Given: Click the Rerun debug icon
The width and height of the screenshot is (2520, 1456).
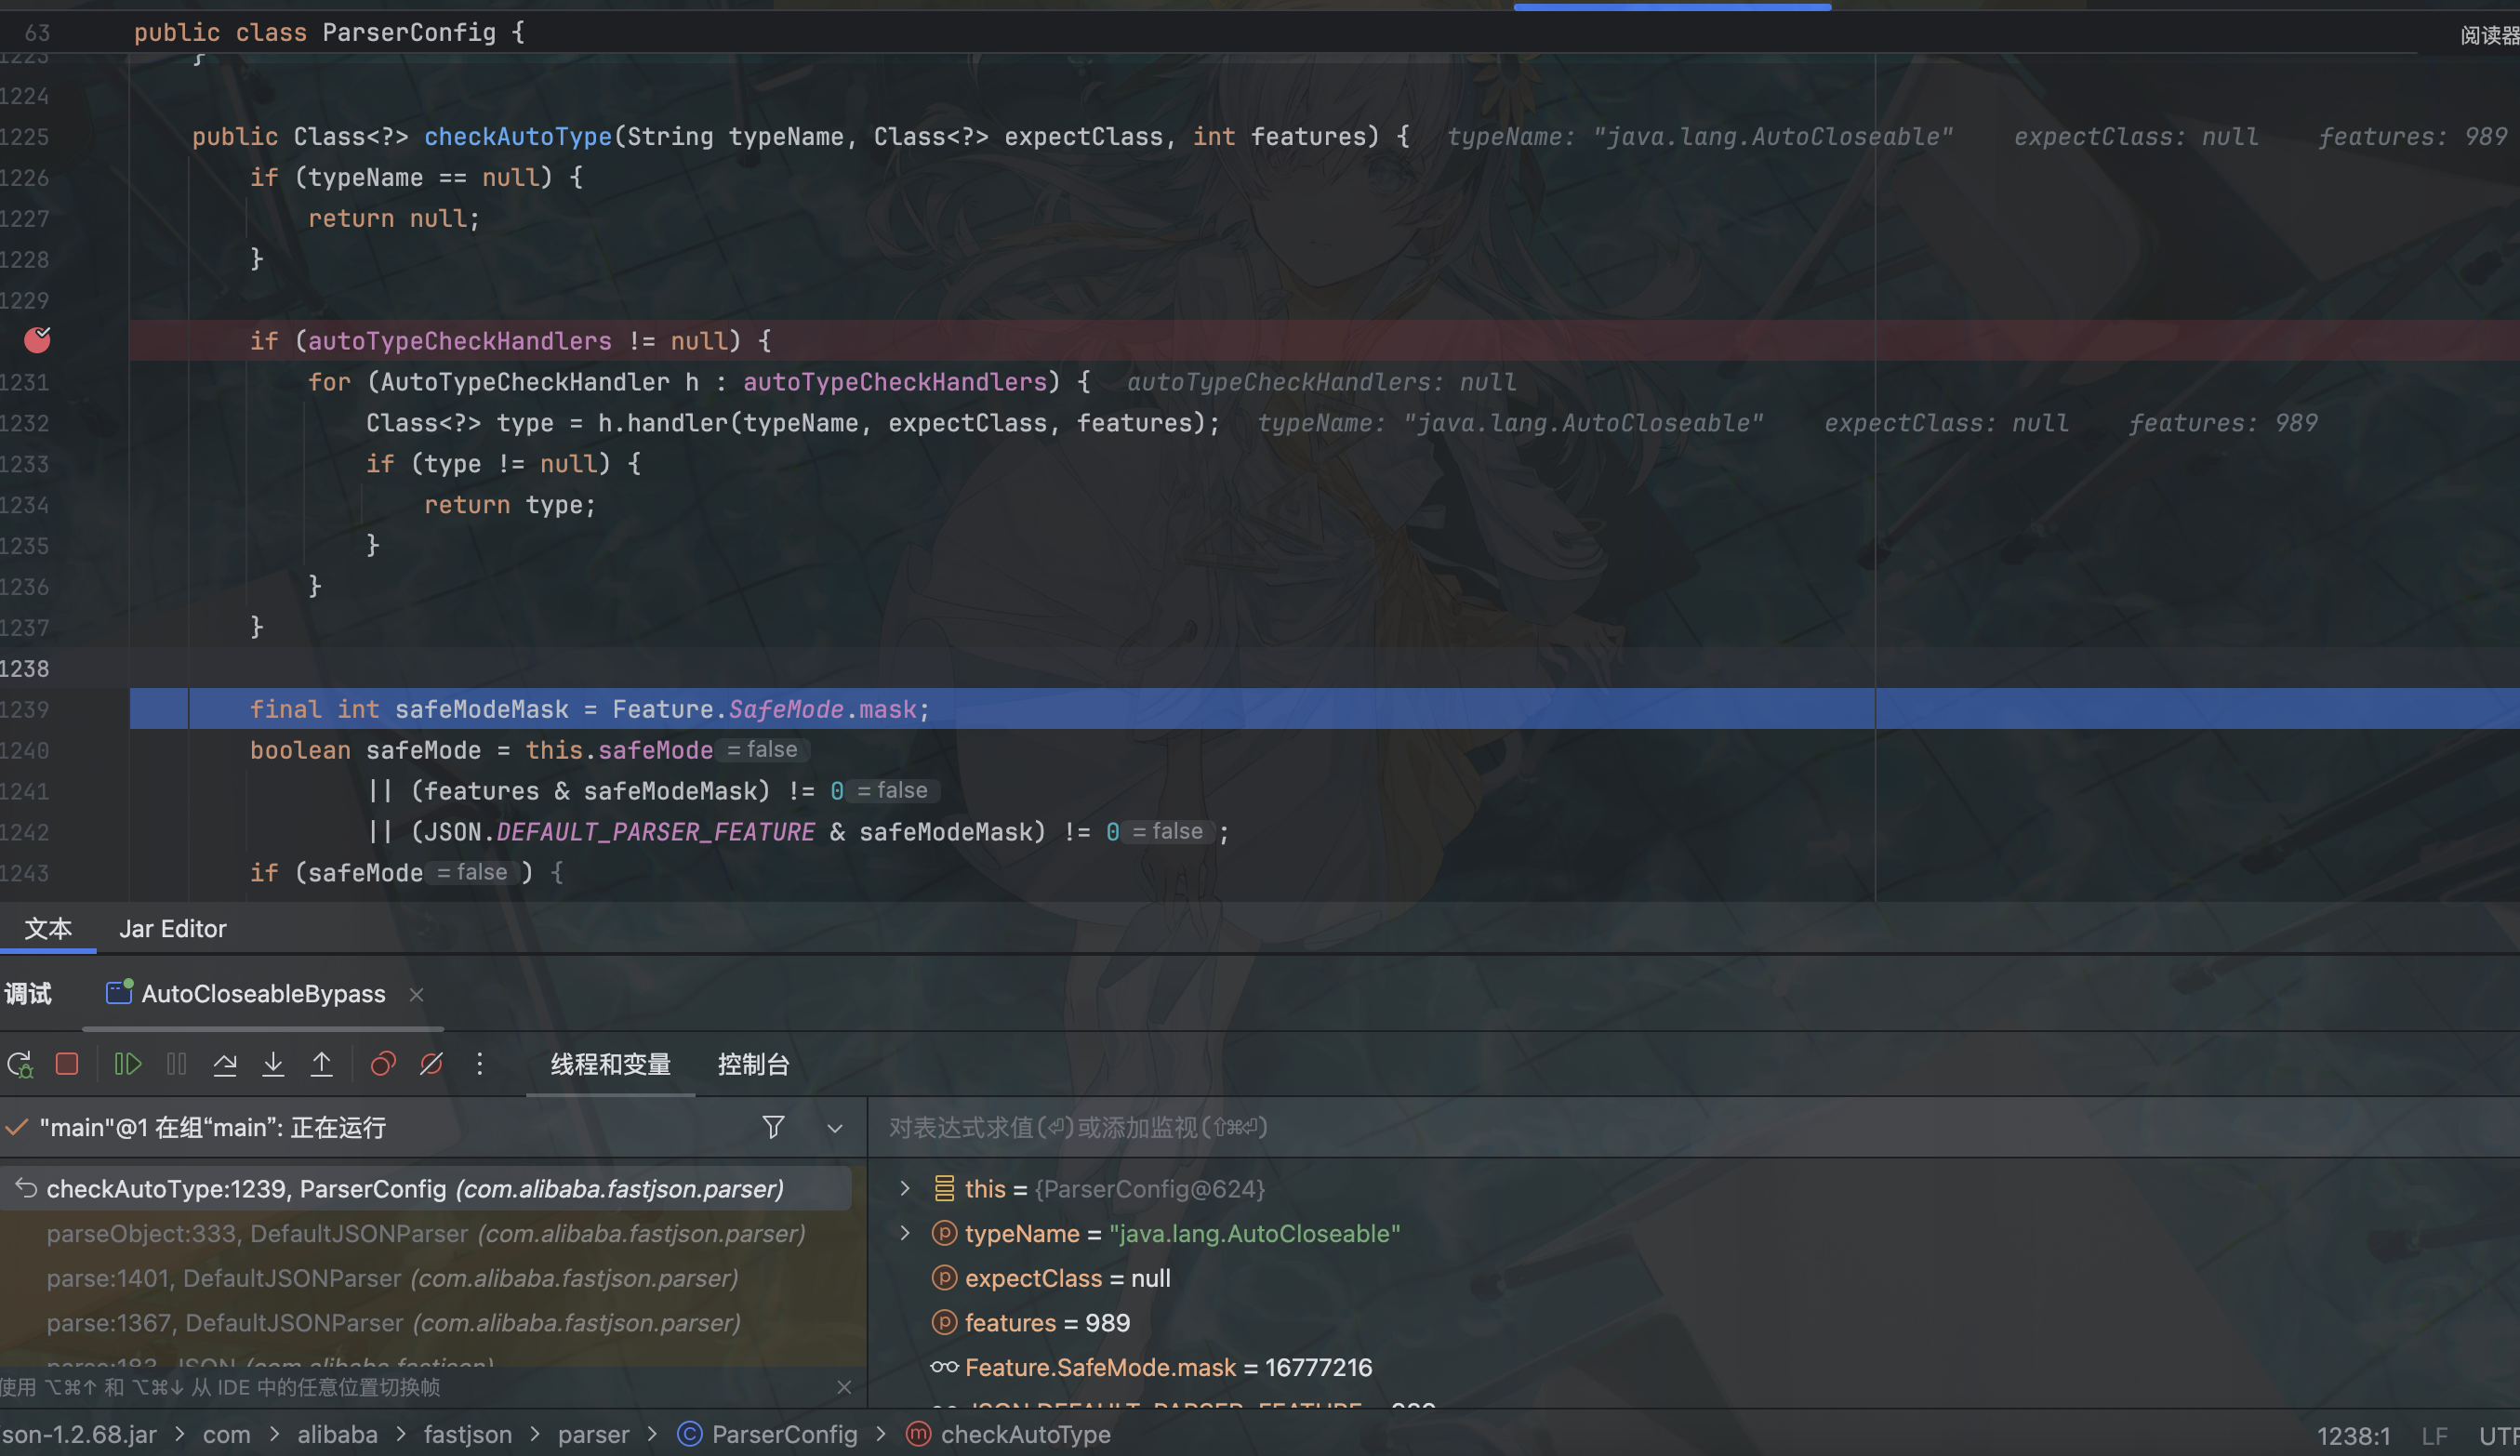Looking at the screenshot, I should tap(20, 1064).
